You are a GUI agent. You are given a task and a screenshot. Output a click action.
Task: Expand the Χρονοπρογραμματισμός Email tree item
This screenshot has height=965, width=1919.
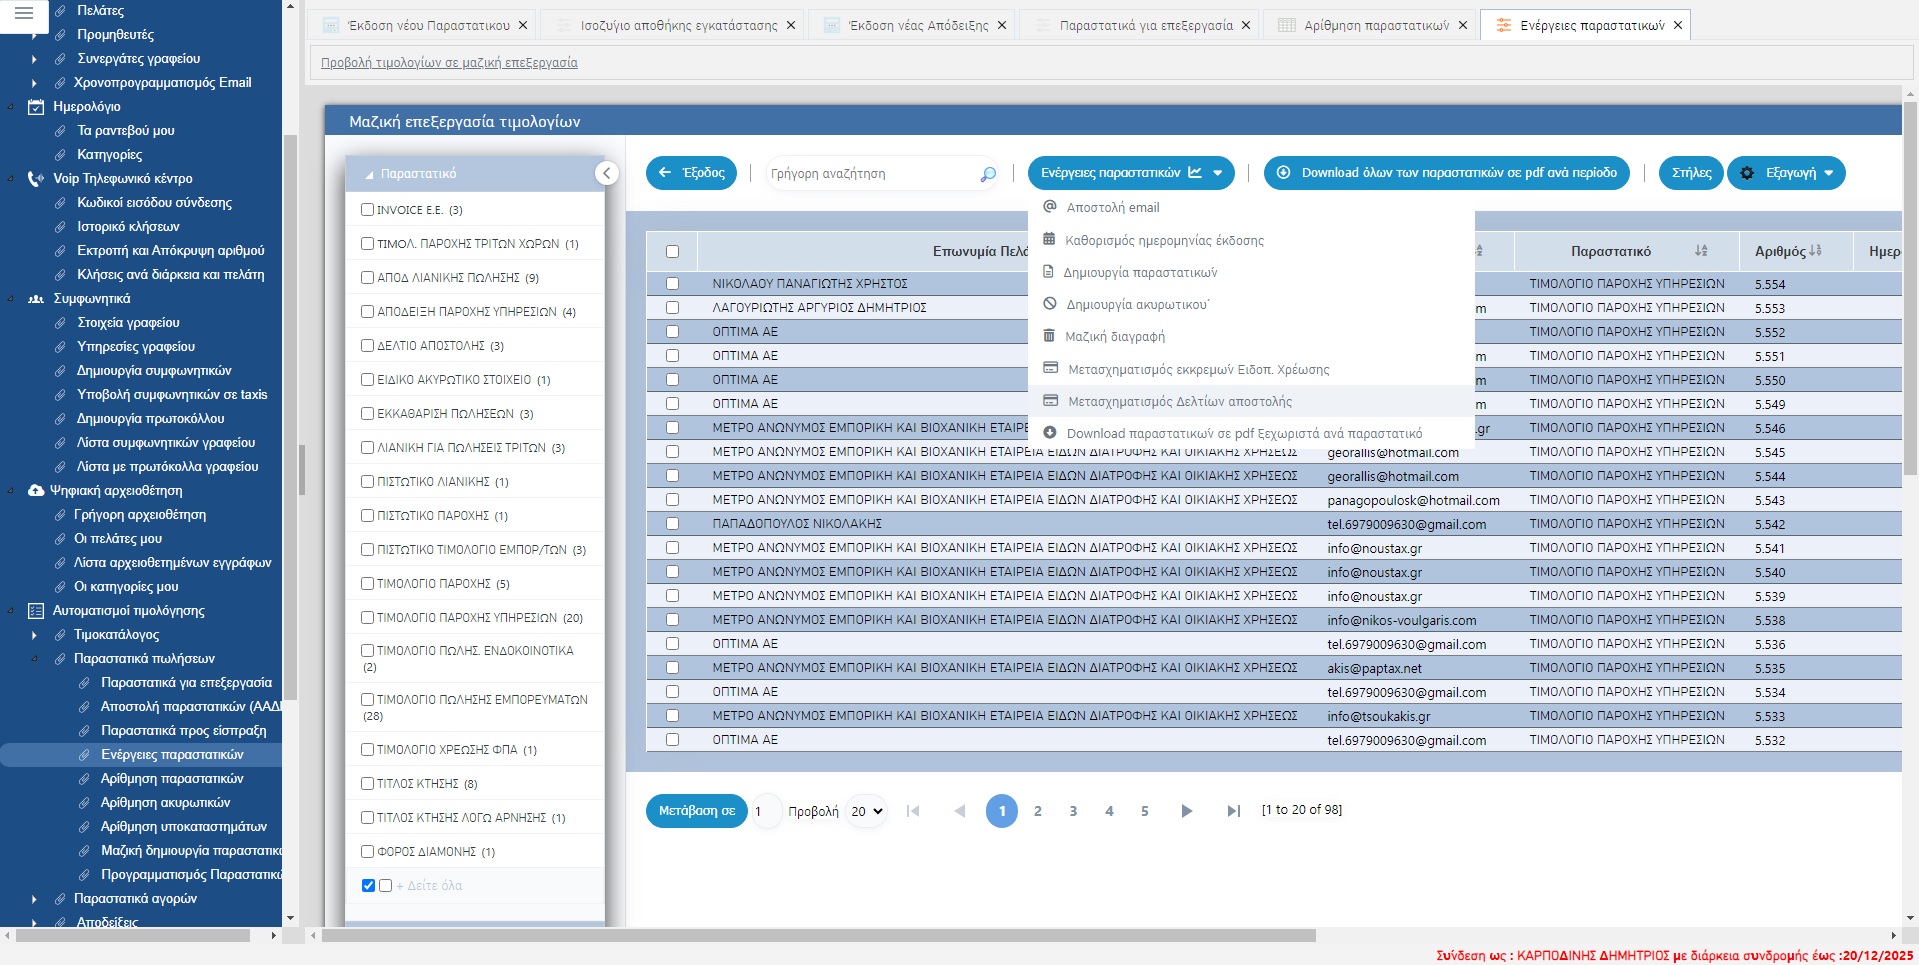click(34, 83)
